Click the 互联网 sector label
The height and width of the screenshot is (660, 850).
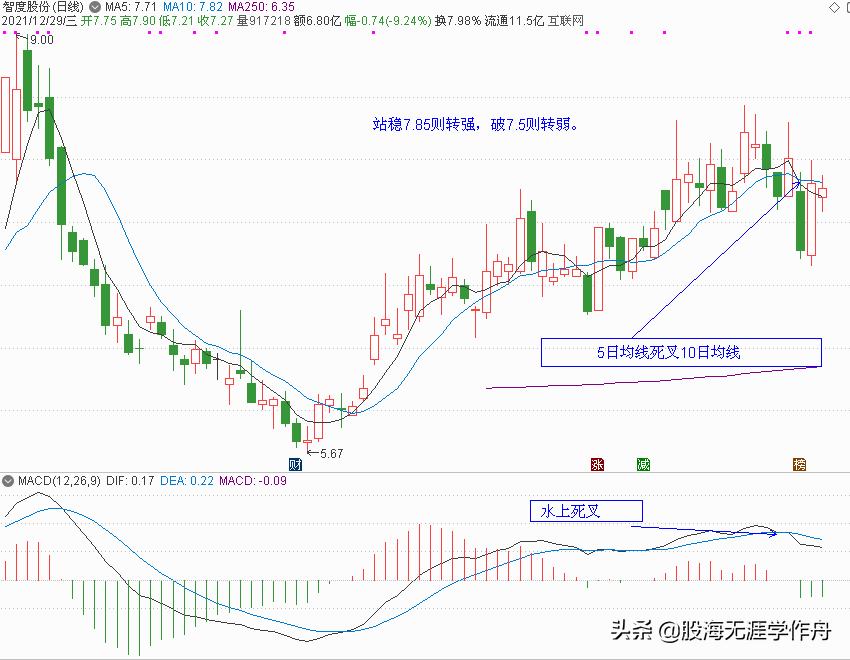(565, 21)
